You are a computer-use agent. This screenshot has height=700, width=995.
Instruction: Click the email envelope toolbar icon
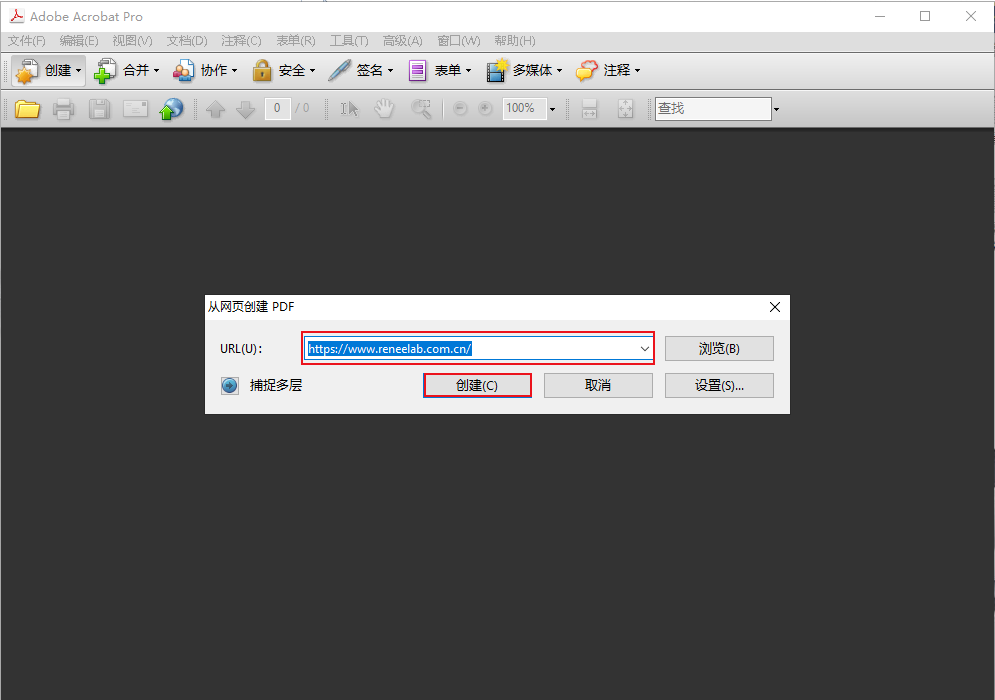135,109
